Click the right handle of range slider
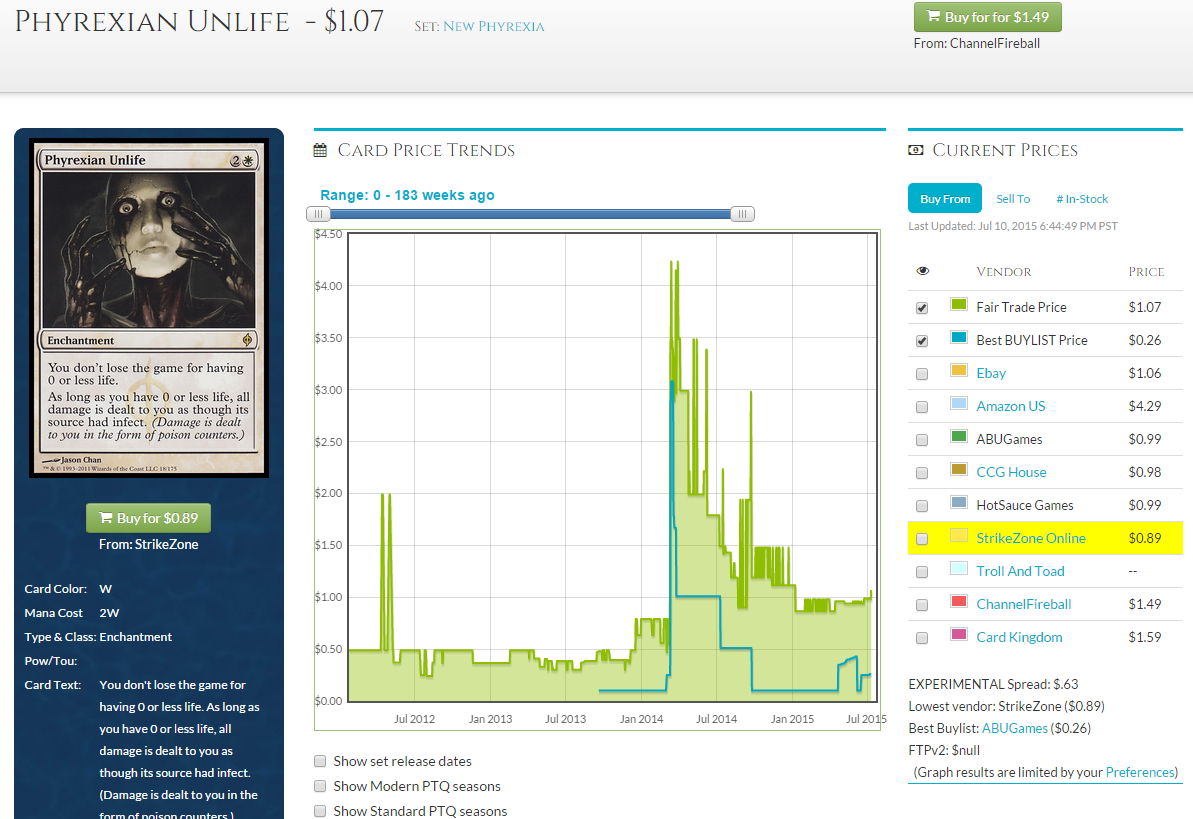Viewport: 1193px width, 819px height. pyautogui.click(x=742, y=215)
